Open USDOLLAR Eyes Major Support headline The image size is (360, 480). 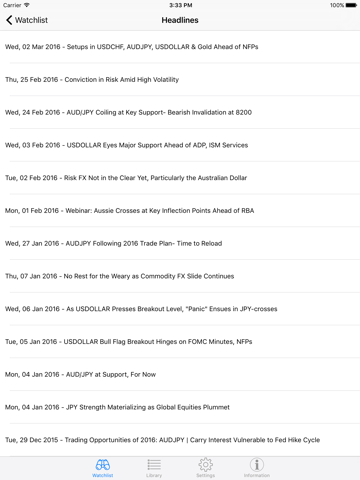tap(180, 145)
